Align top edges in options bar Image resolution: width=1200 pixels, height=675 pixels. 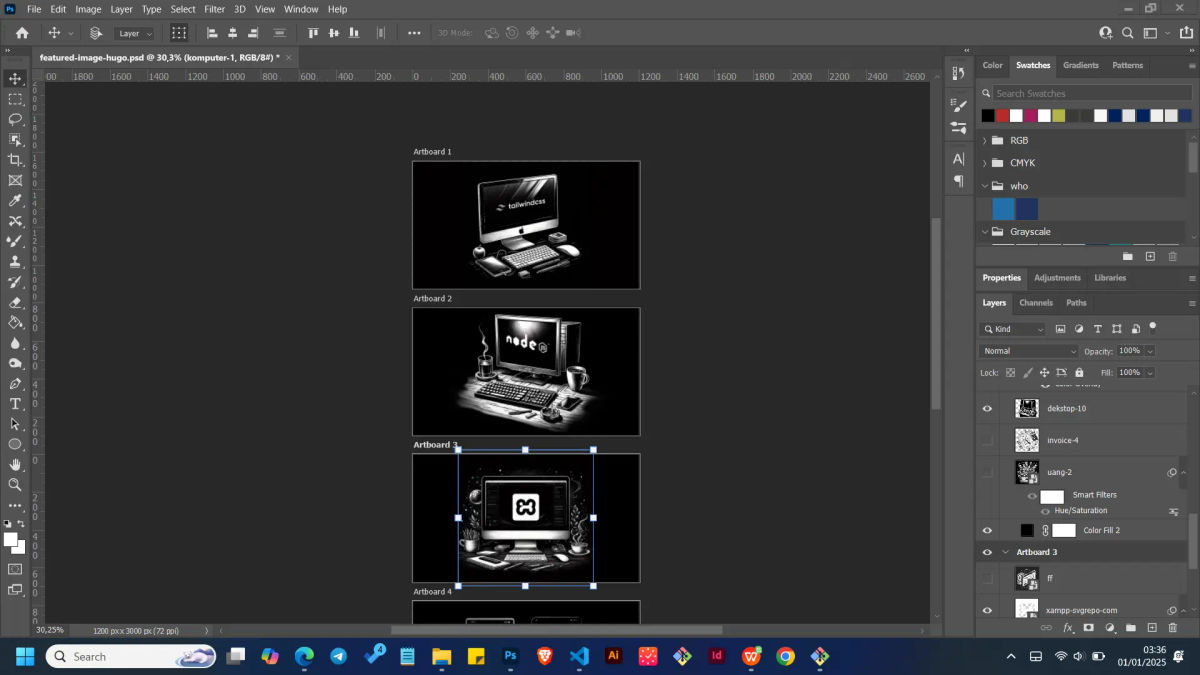pyautogui.click(x=312, y=33)
